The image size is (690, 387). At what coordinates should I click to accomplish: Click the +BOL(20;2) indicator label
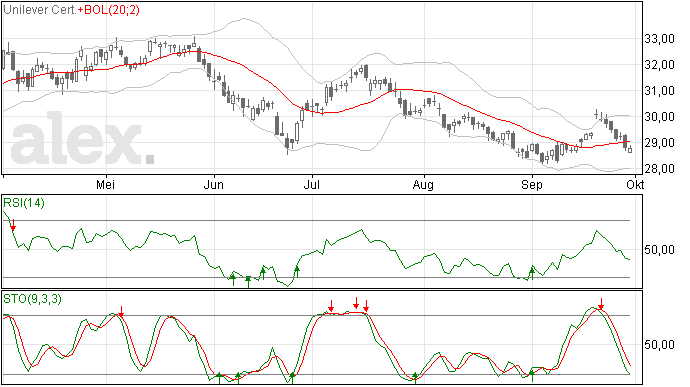click(x=108, y=10)
